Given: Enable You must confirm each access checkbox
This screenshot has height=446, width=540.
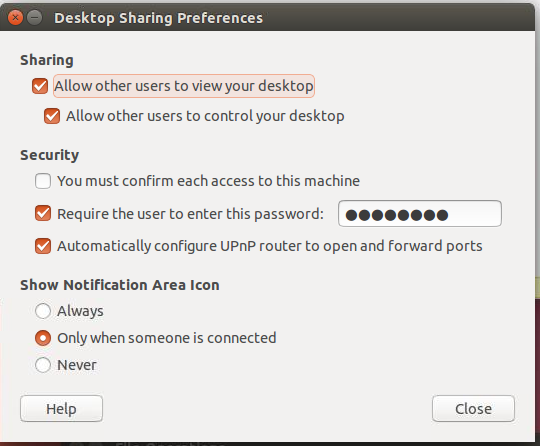Looking at the screenshot, I should (43, 181).
